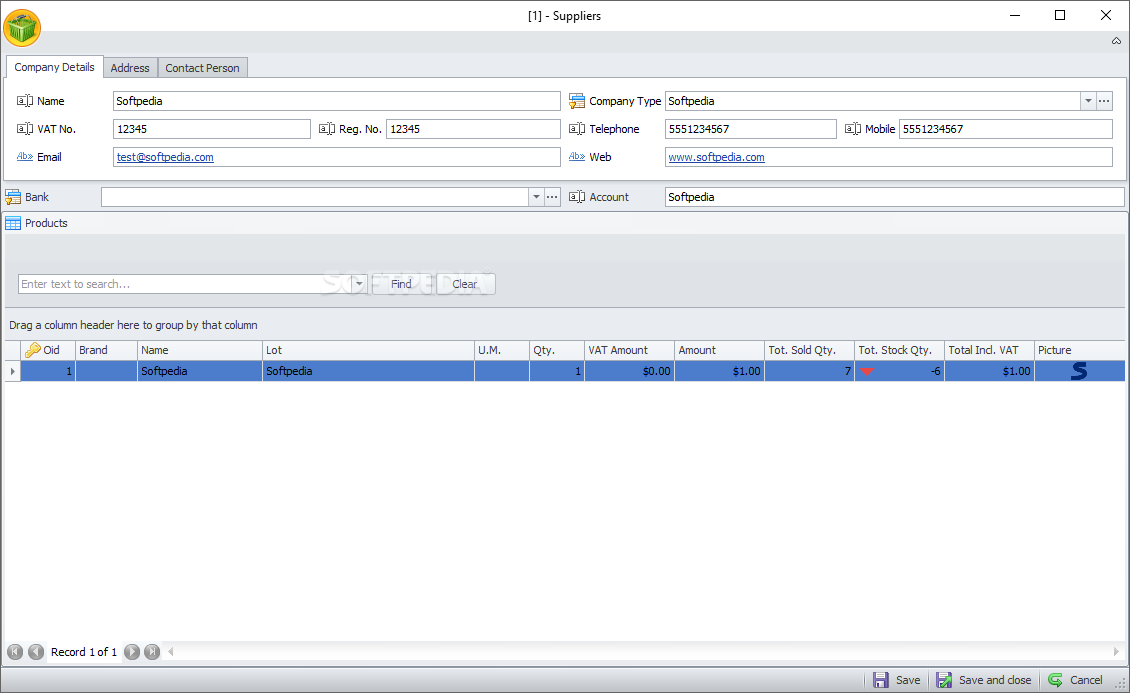Click the Picture column header

1080,350
